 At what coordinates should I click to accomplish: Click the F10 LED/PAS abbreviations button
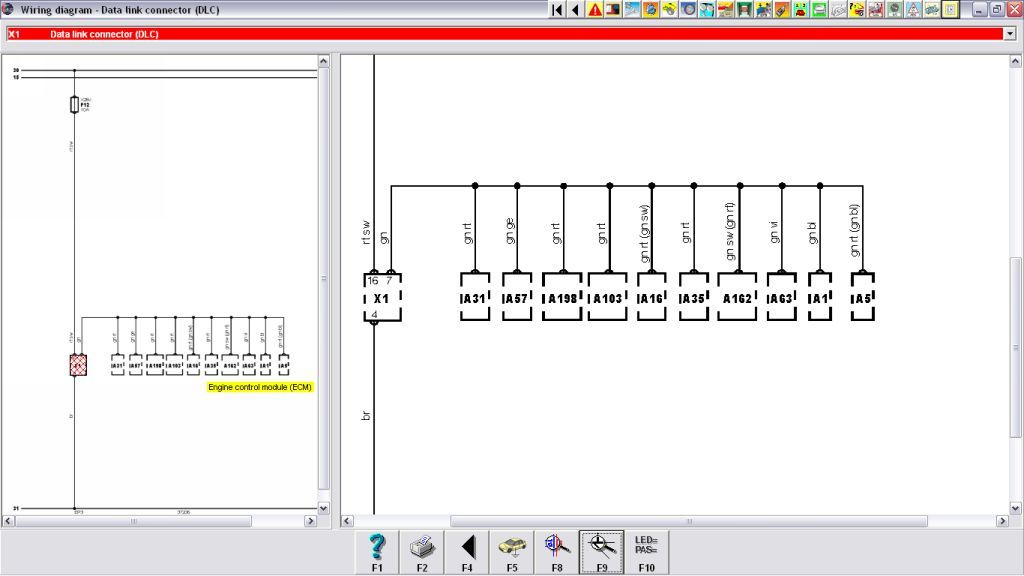(x=647, y=552)
